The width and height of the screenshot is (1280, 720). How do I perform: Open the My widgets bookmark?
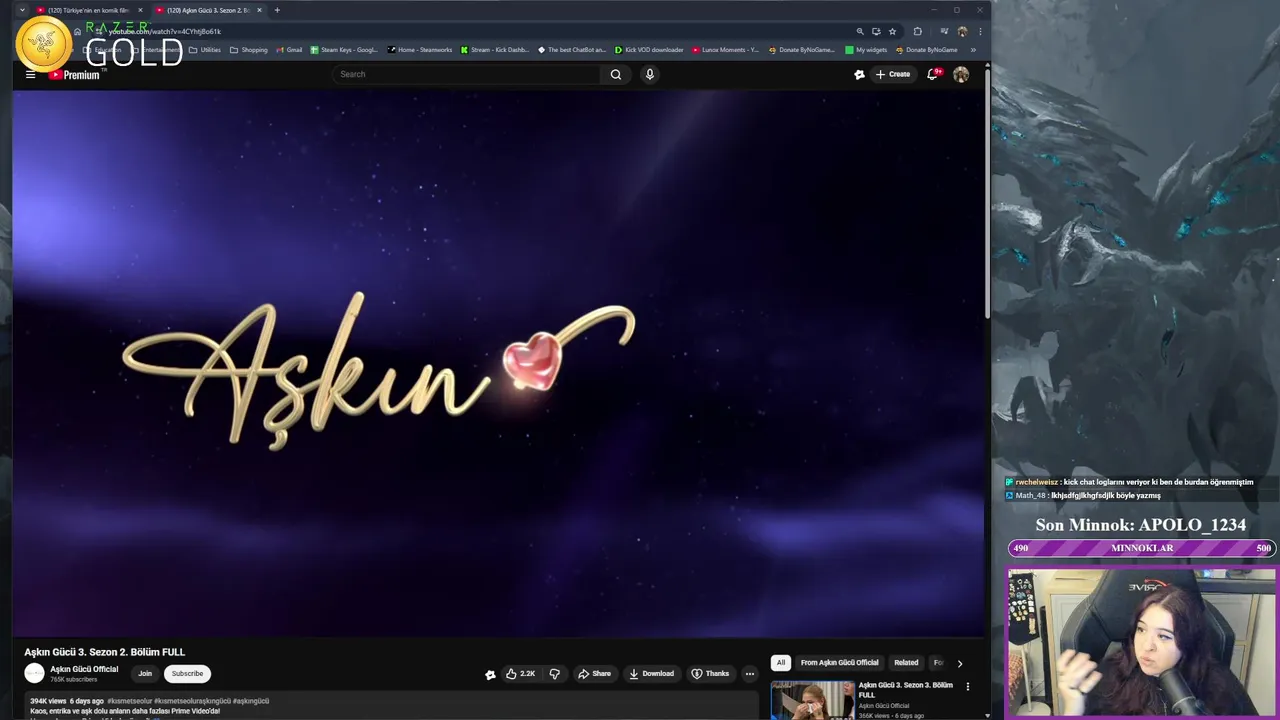coord(866,50)
